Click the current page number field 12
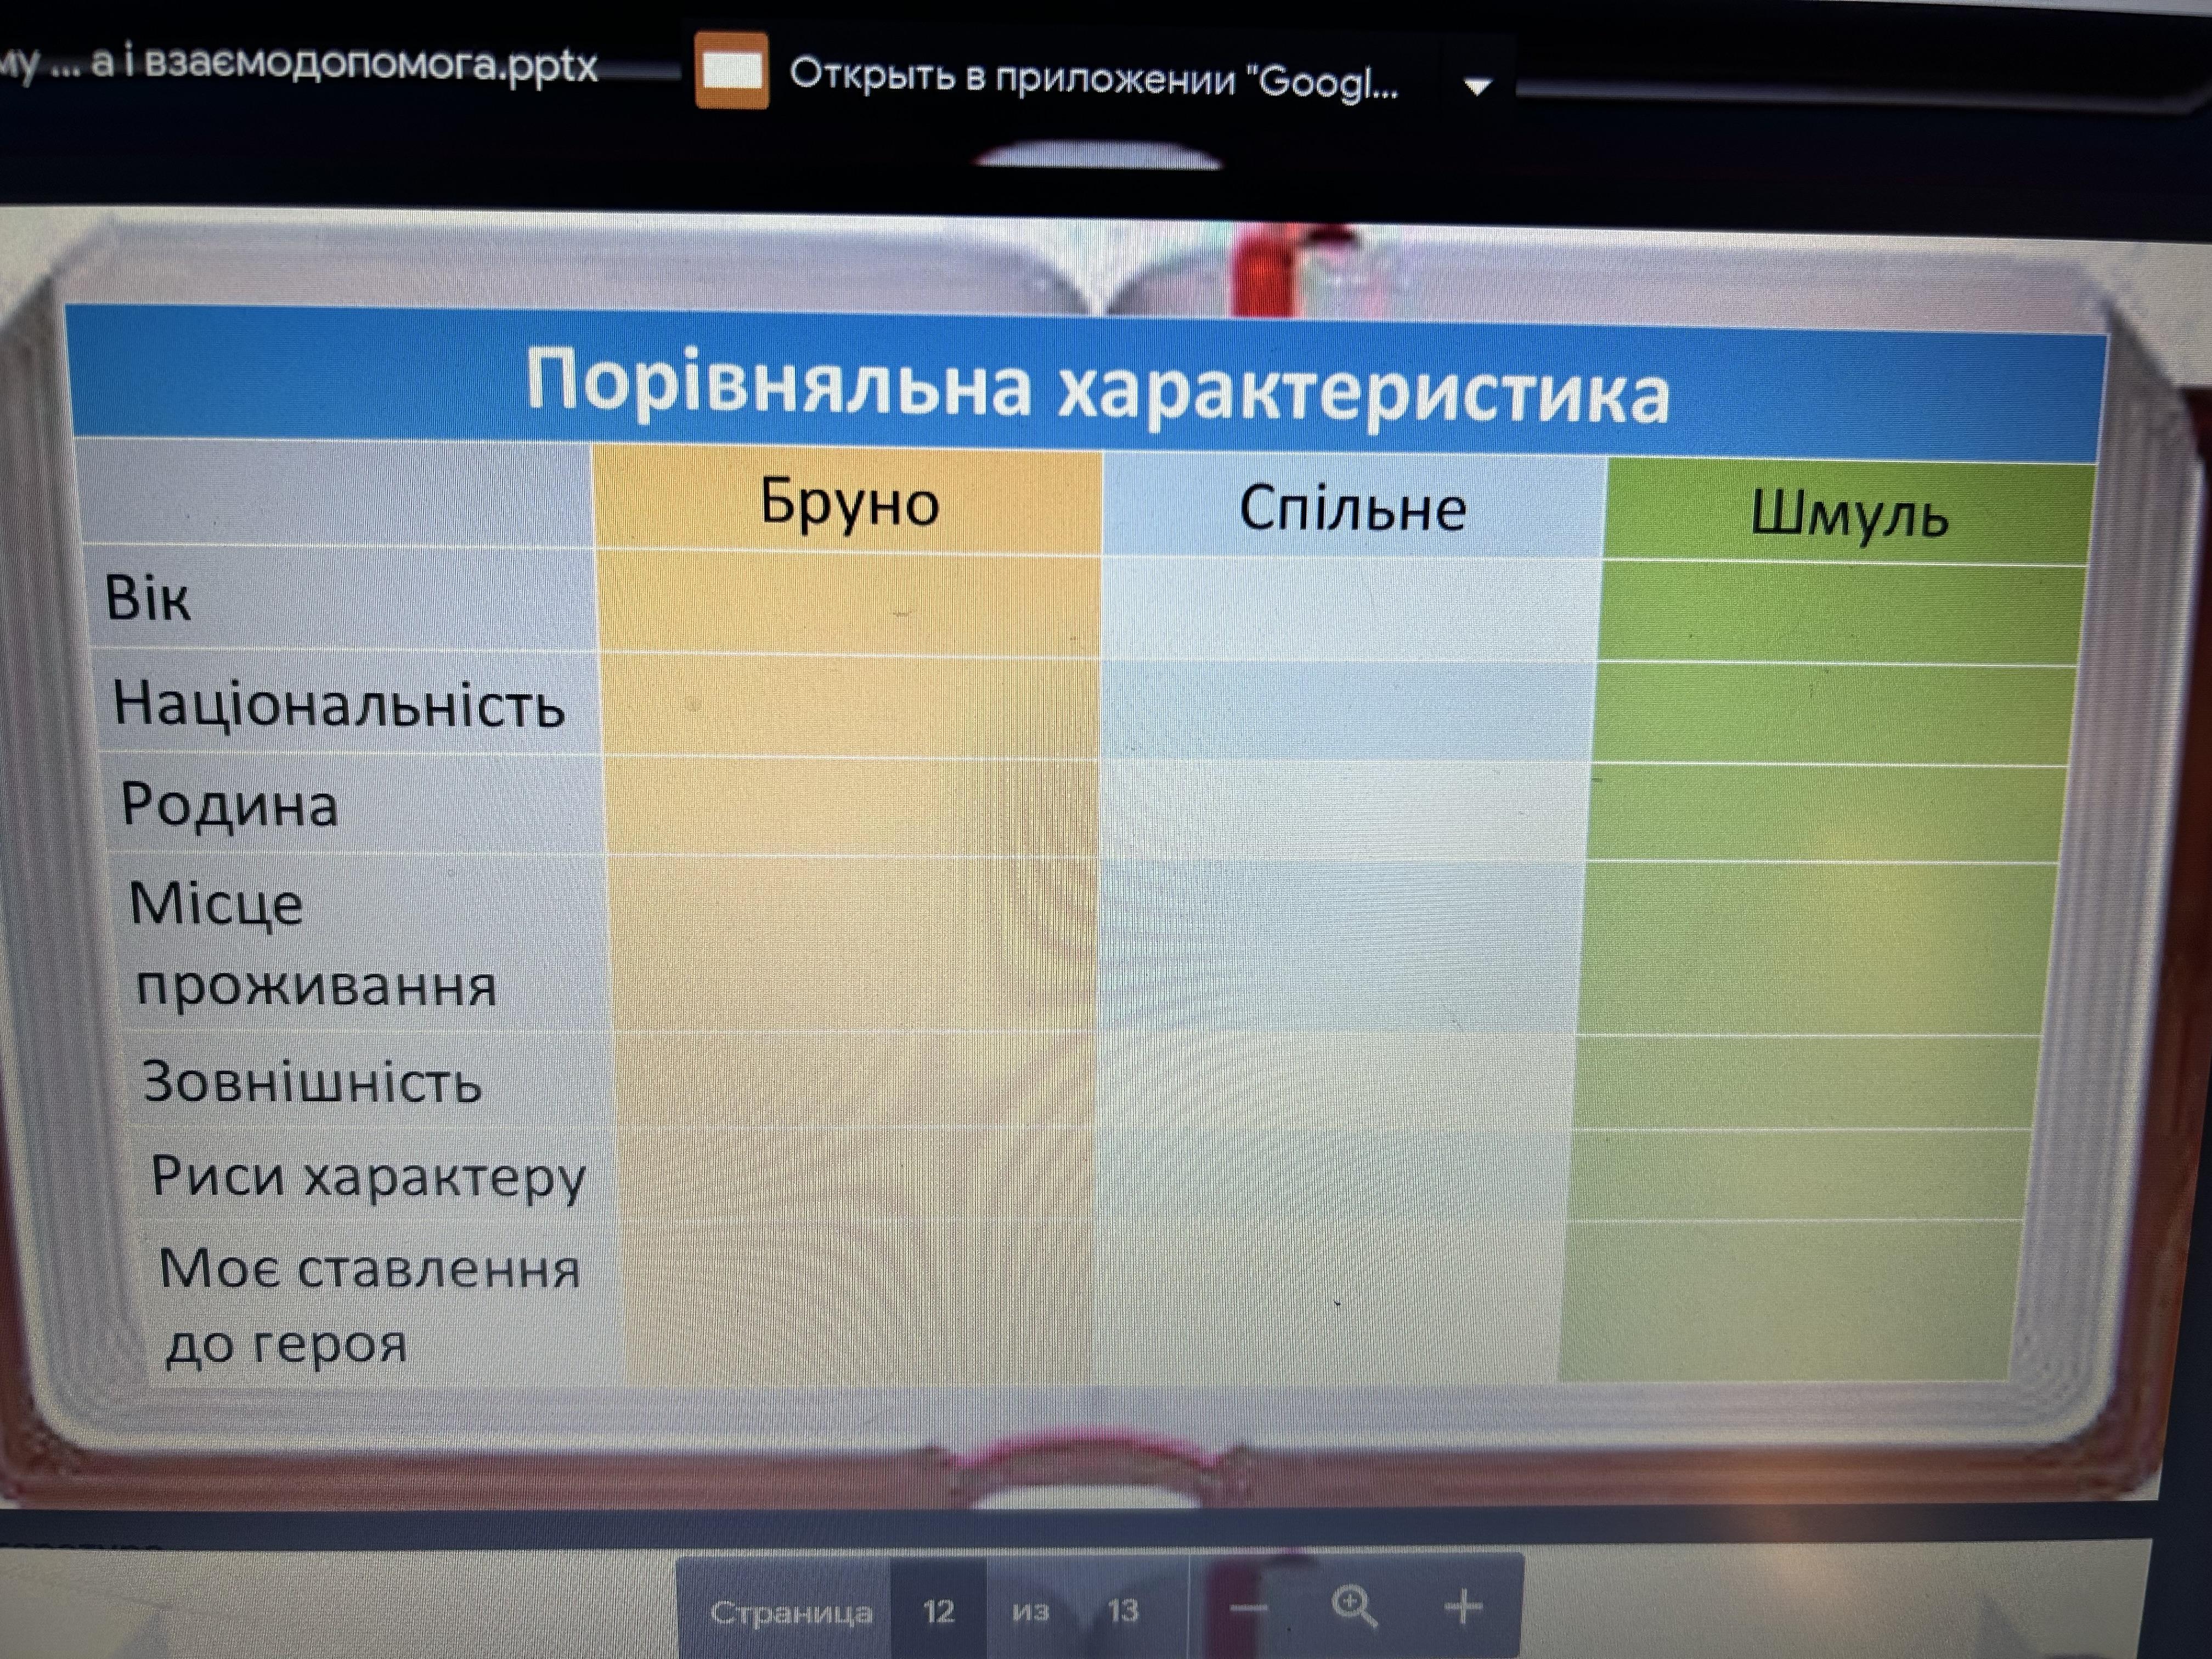Viewport: 2212px width, 1659px height. [938, 1611]
